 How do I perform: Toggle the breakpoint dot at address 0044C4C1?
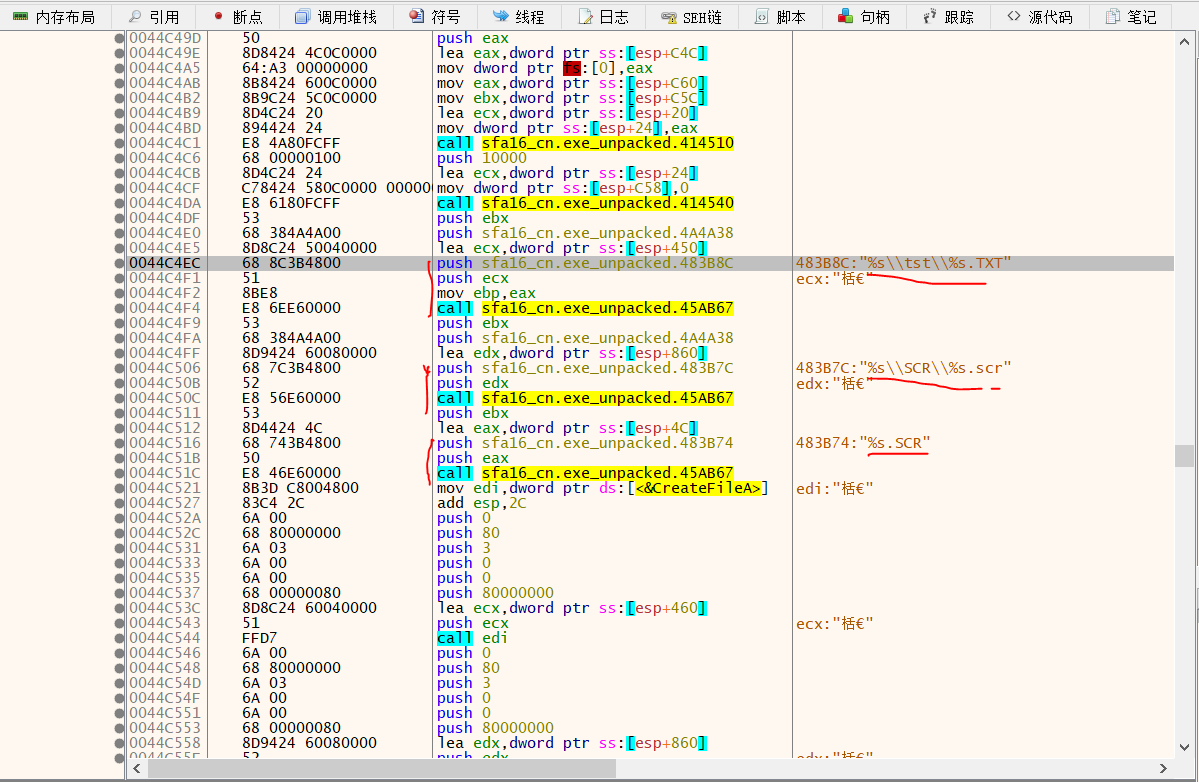(120, 143)
